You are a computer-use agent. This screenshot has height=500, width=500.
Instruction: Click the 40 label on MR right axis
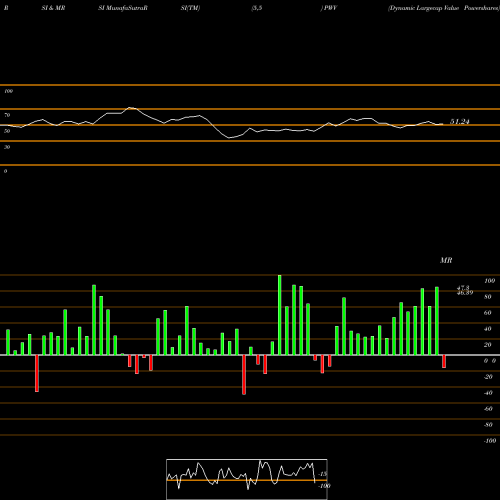488,329
